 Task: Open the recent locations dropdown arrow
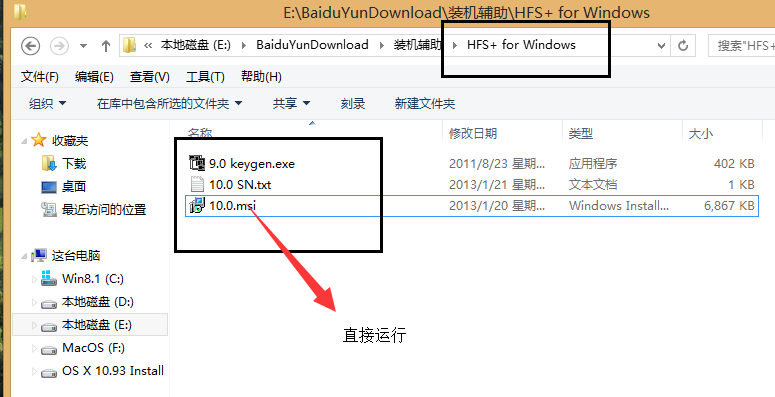(83, 46)
